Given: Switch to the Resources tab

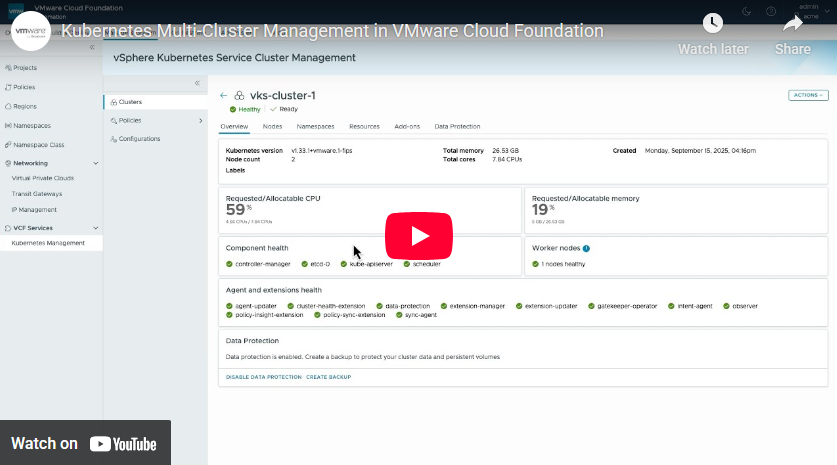Looking at the screenshot, I should pyautogui.click(x=364, y=127).
